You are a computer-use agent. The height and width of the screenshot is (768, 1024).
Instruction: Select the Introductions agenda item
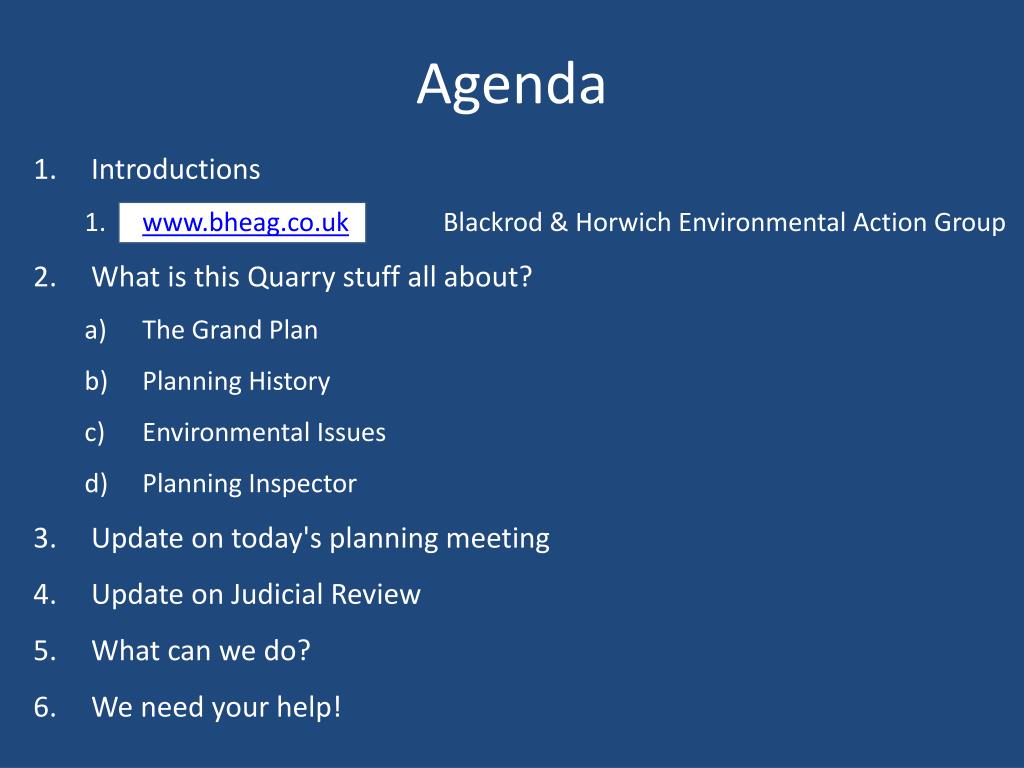(176, 169)
